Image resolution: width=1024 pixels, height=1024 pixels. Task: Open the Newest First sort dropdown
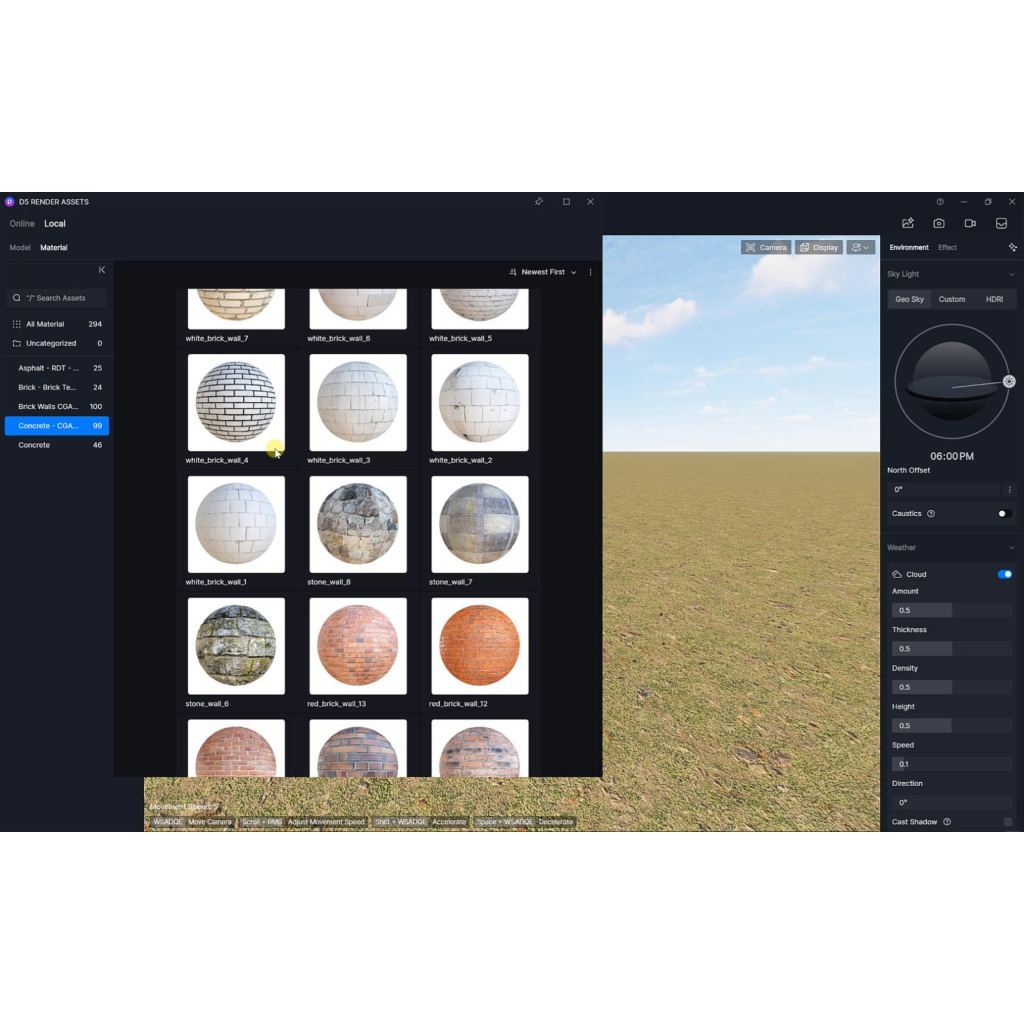pyautogui.click(x=543, y=272)
